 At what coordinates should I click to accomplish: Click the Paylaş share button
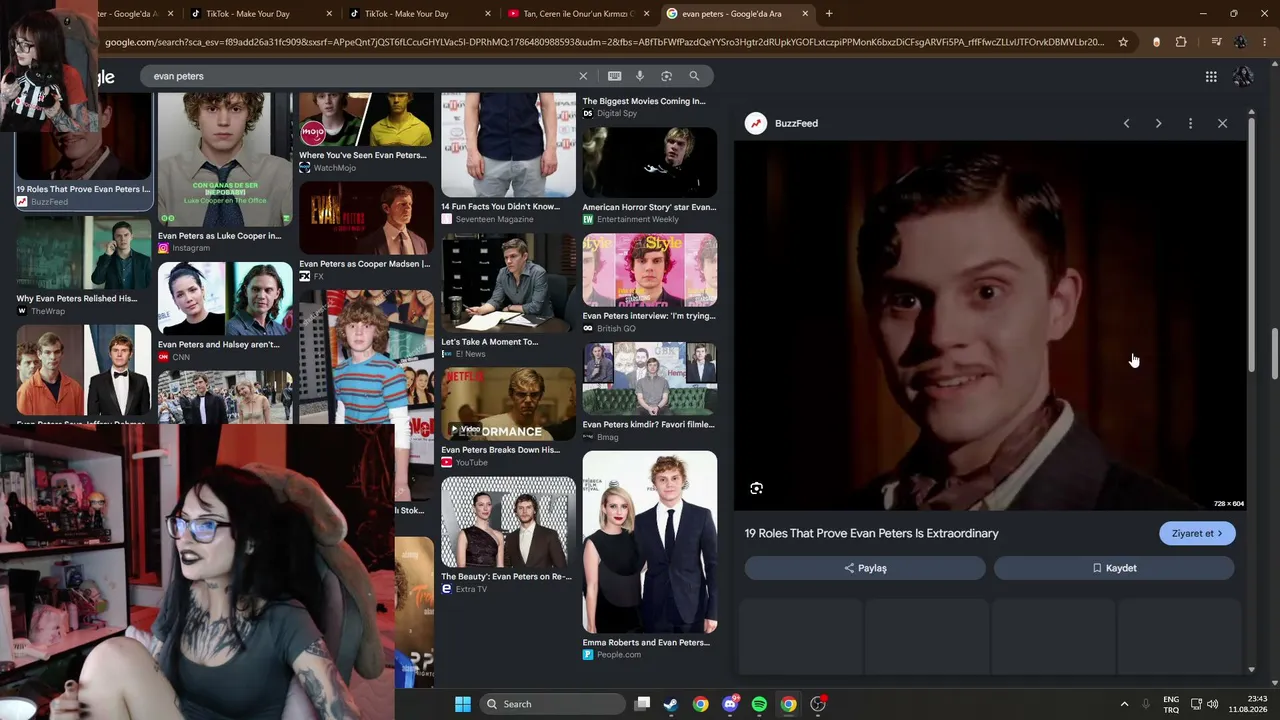click(x=865, y=568)
